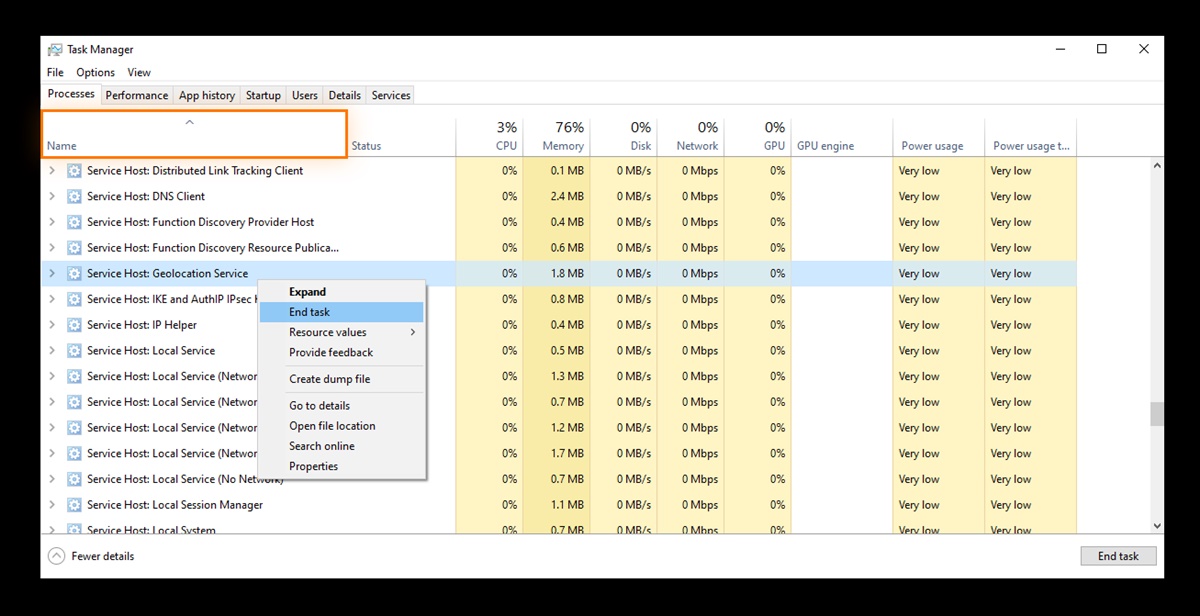The image size is (1200, 616).
Task: Click the IP Helper service gear icon
Action: [73, 324]
